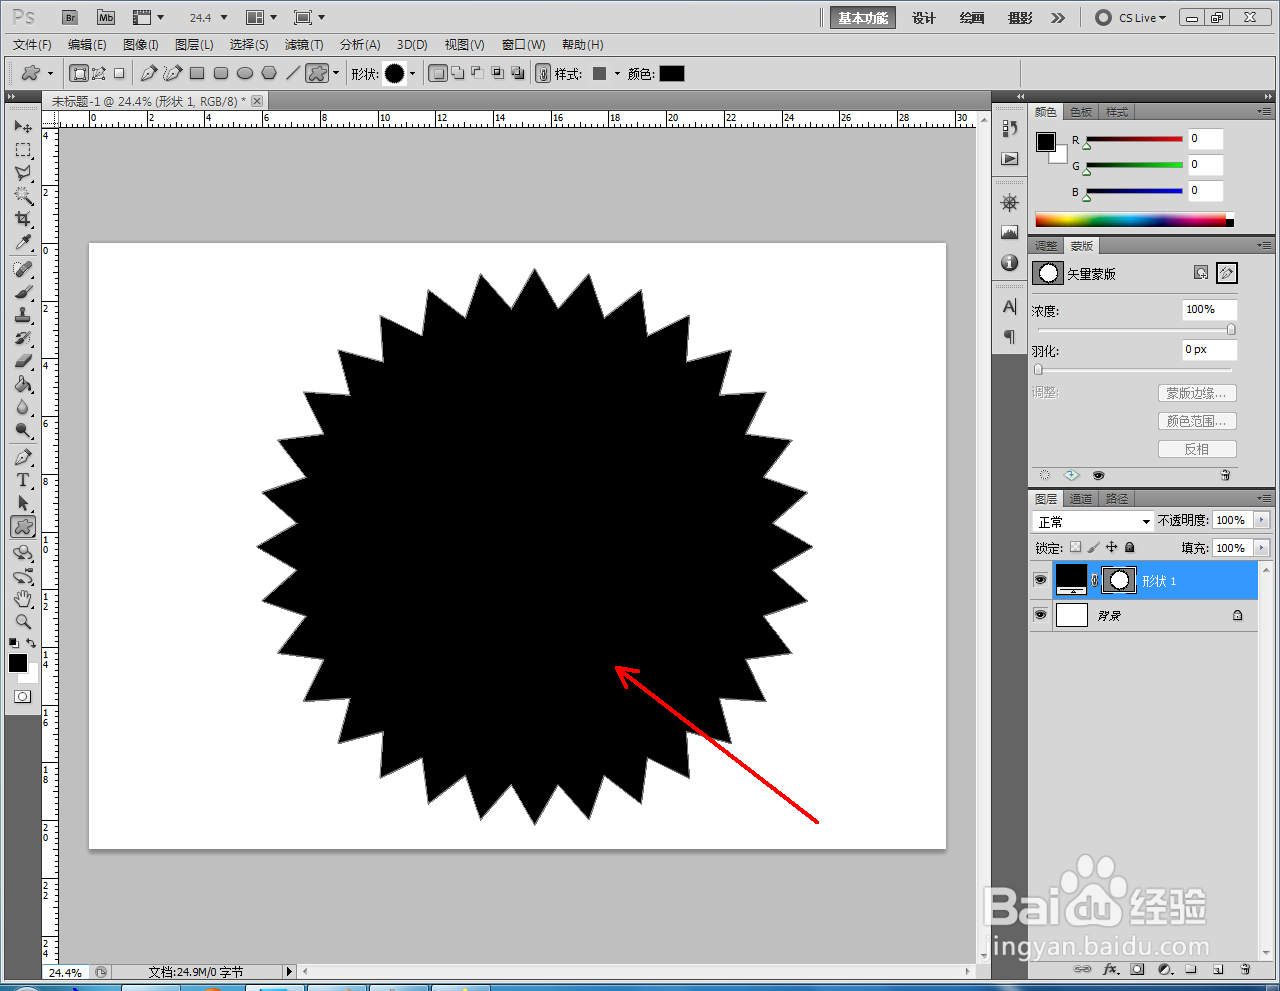Switch to the 路径 tab
The image size is (1280, 991).
click(x=1117, y=499)
